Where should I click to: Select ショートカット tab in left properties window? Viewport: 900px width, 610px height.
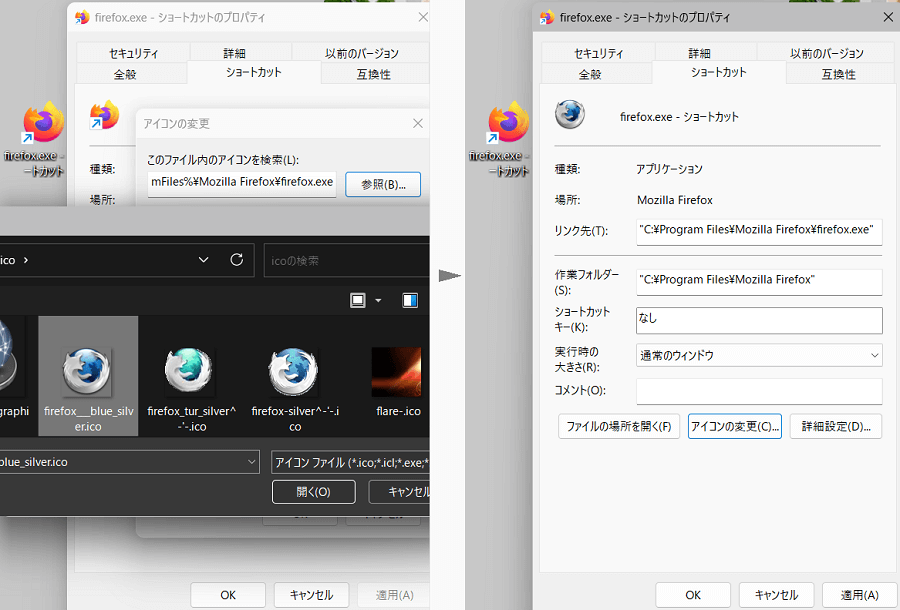[254, 72]
